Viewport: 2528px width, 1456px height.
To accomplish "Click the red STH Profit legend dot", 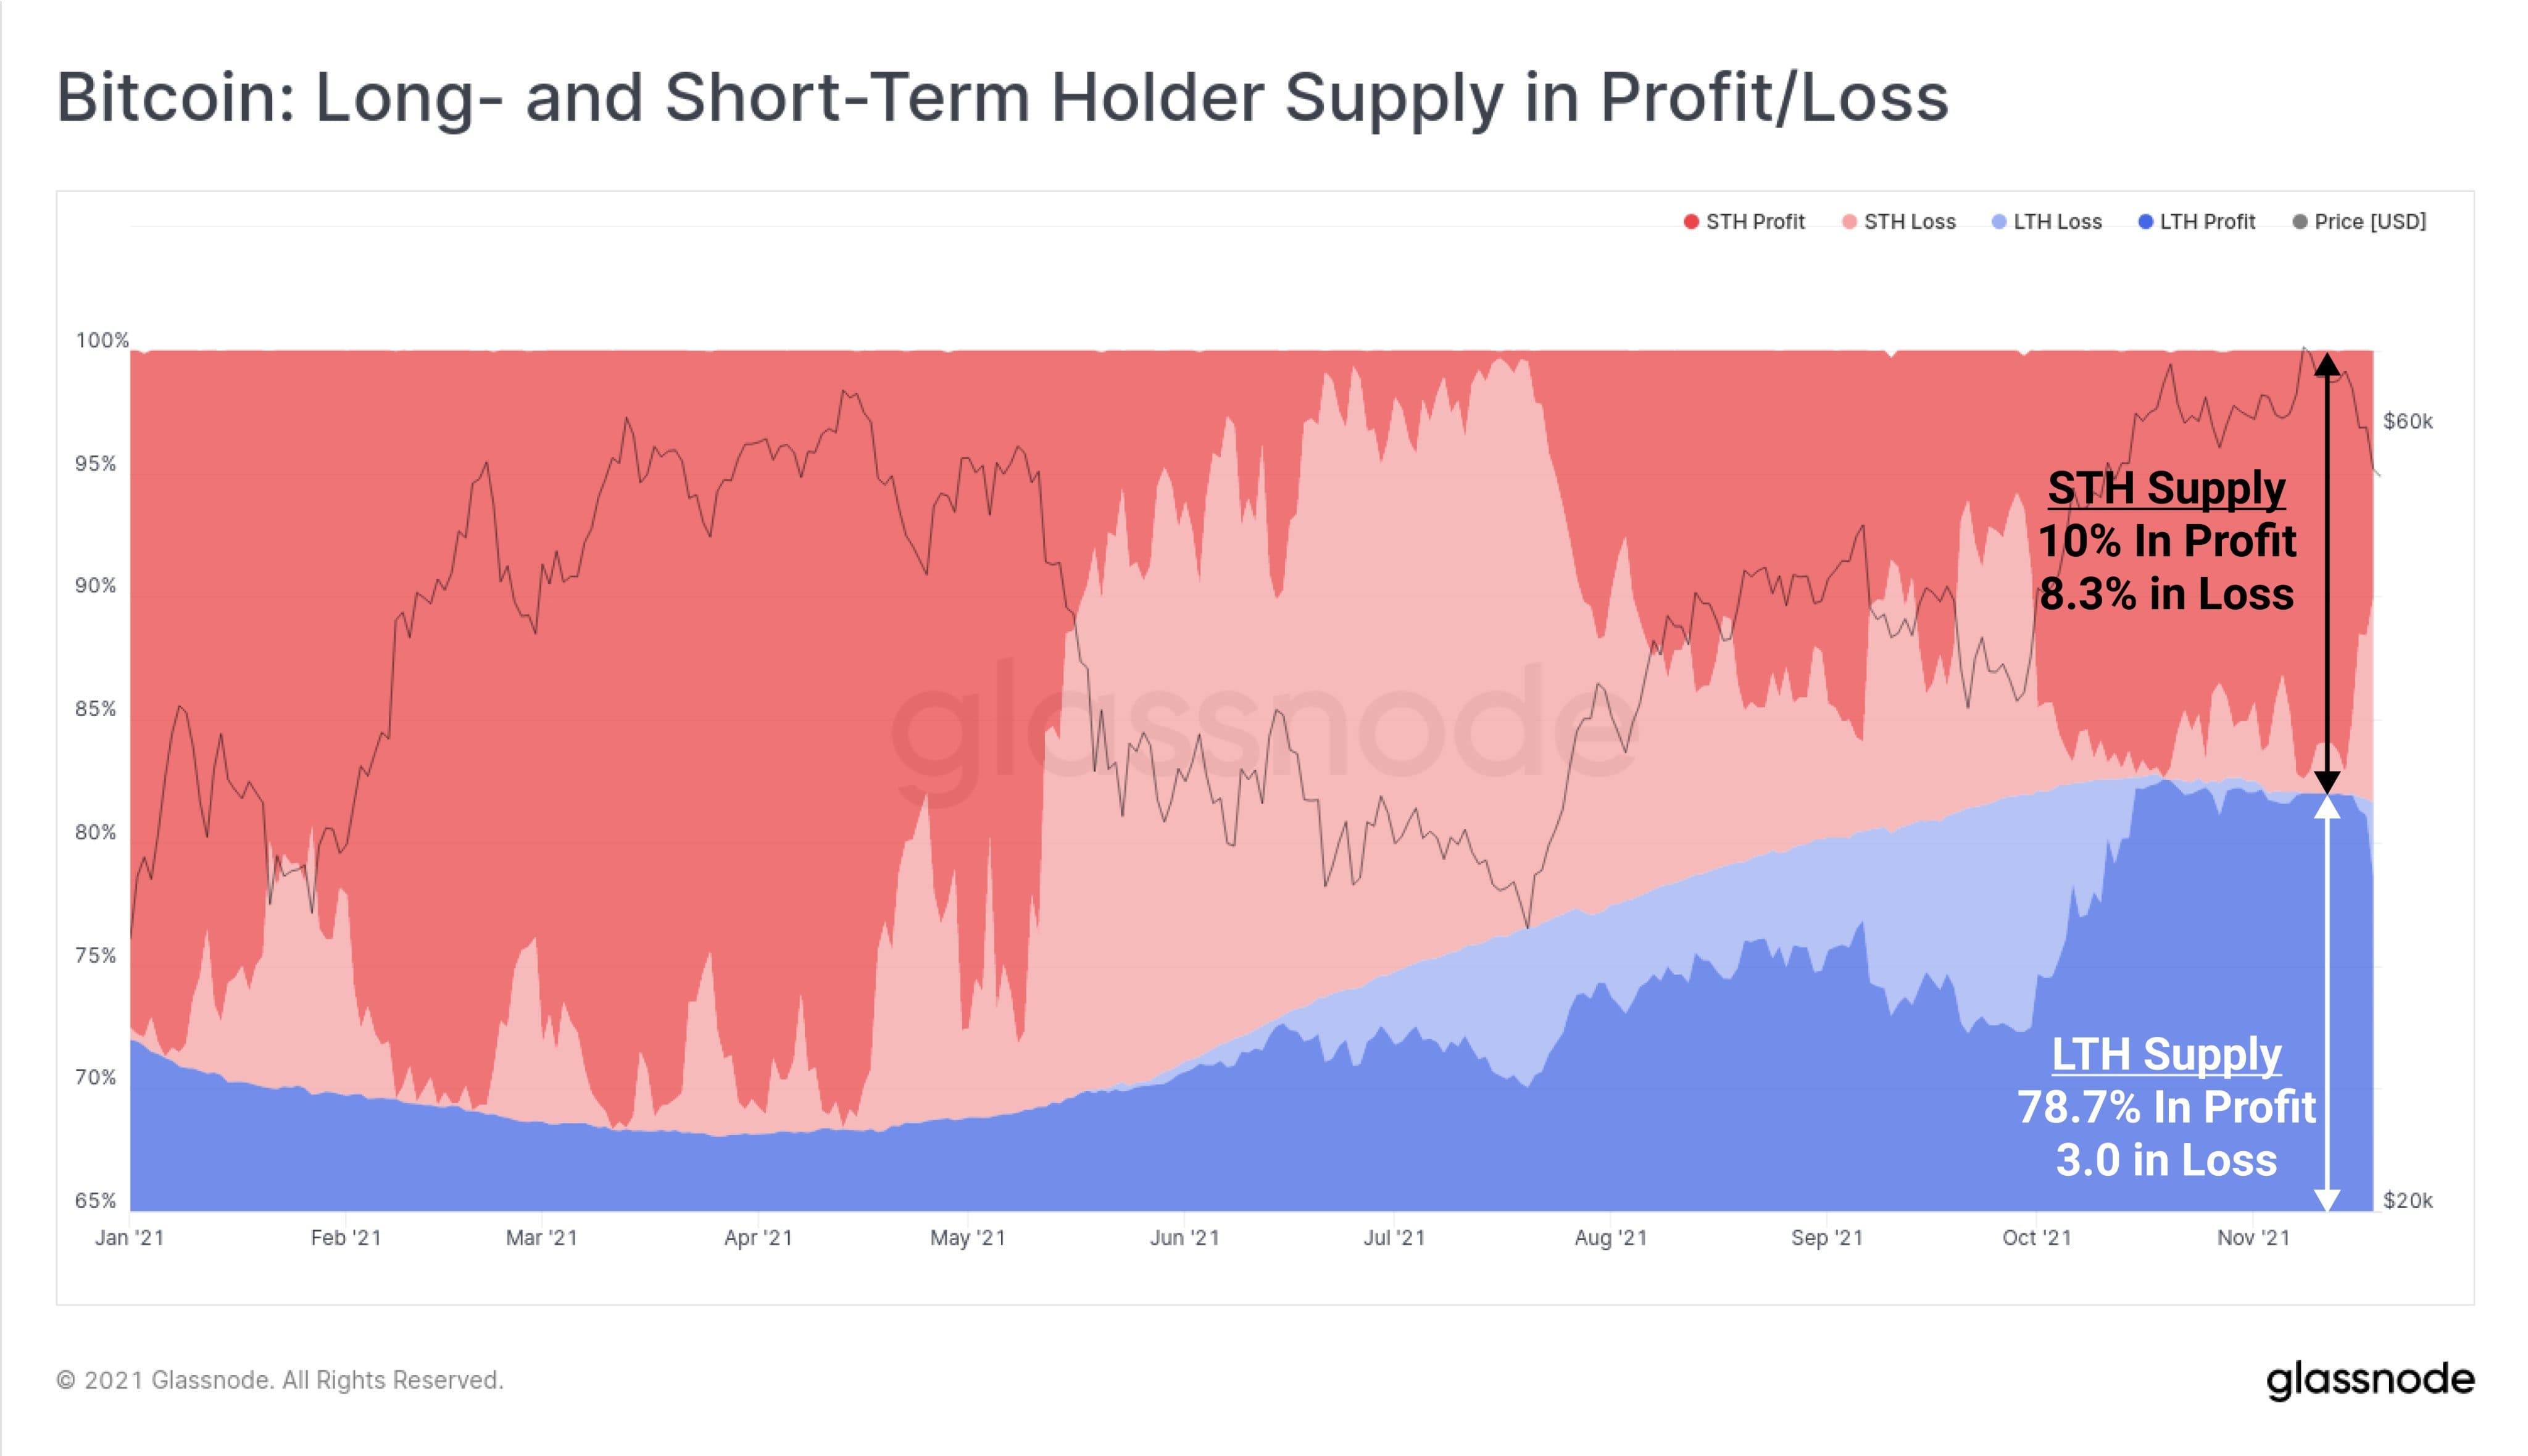I will point(1691,222).
